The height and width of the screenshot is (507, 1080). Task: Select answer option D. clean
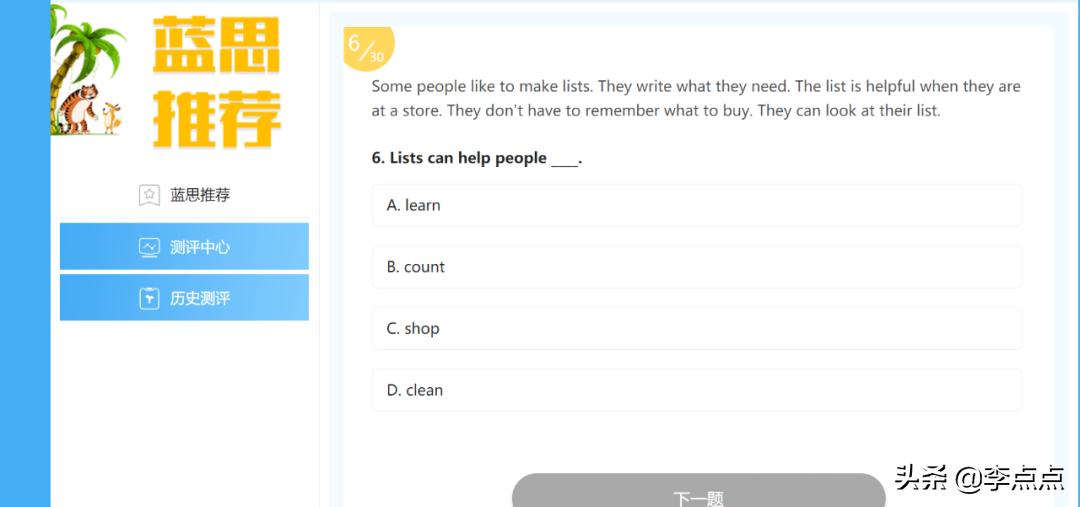696,390
